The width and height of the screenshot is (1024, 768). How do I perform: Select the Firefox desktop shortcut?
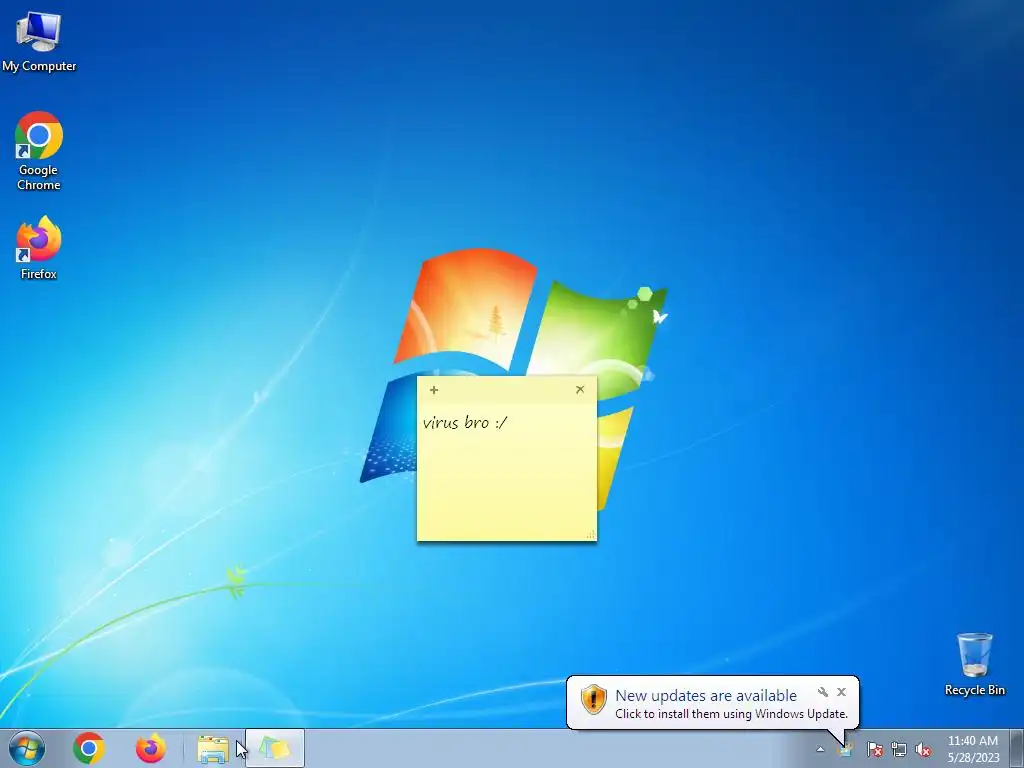(x=39, y=248)
